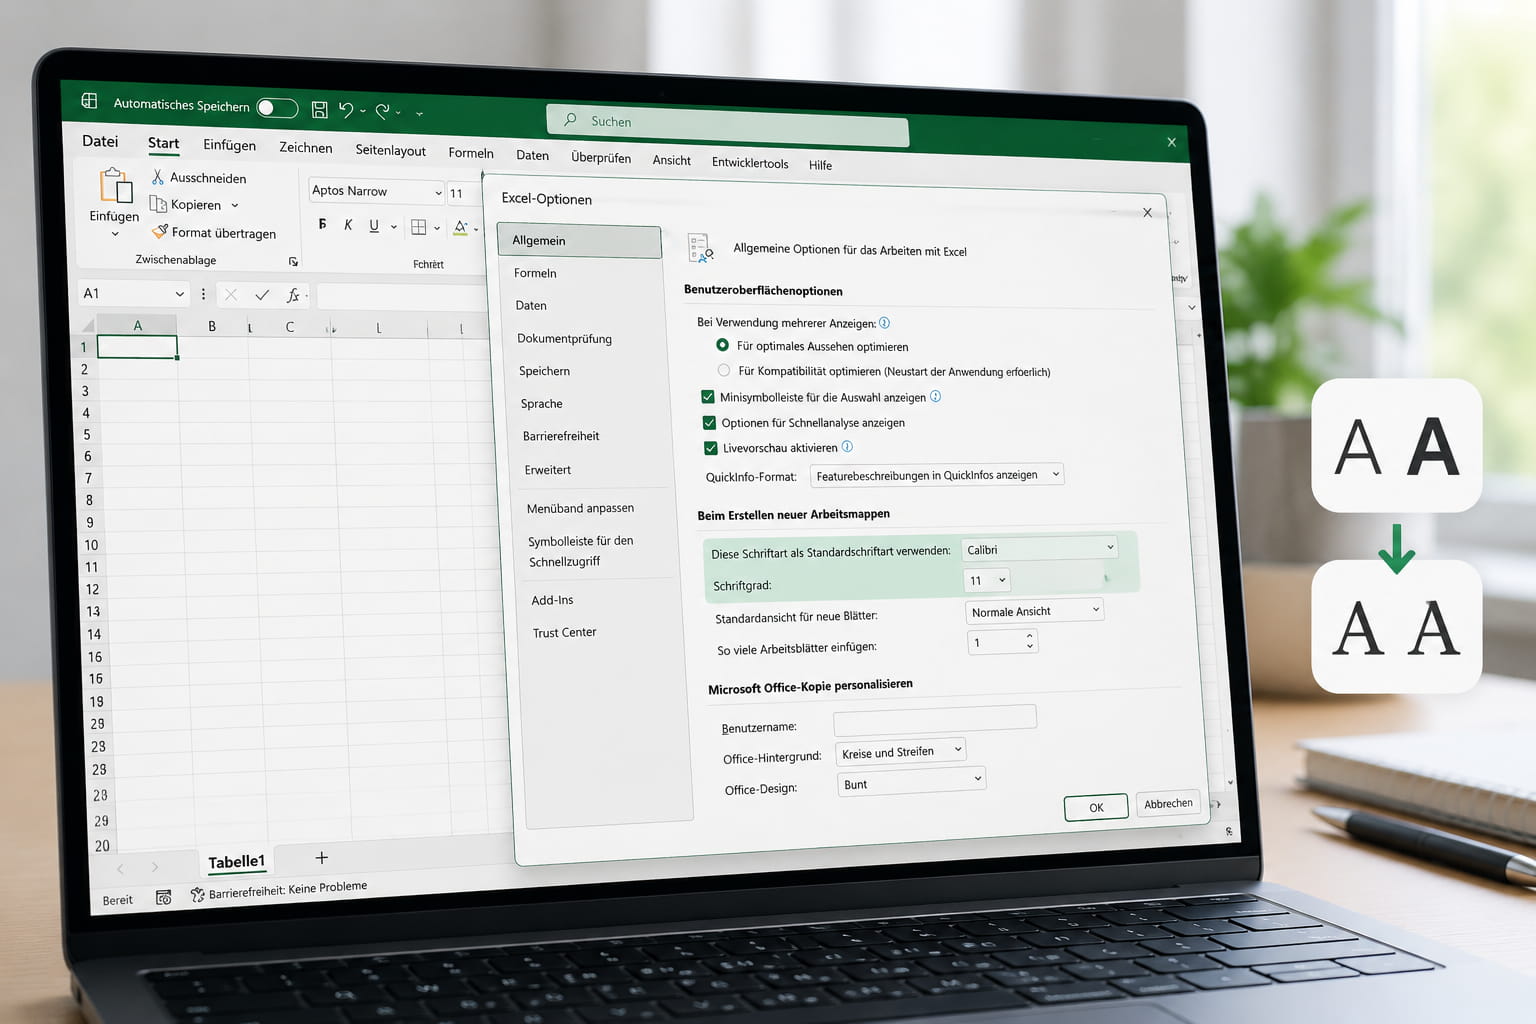This screenshot has height=1024, width=1536.
Task: Click the Benutzername input field
Action: tap(935, 719)
